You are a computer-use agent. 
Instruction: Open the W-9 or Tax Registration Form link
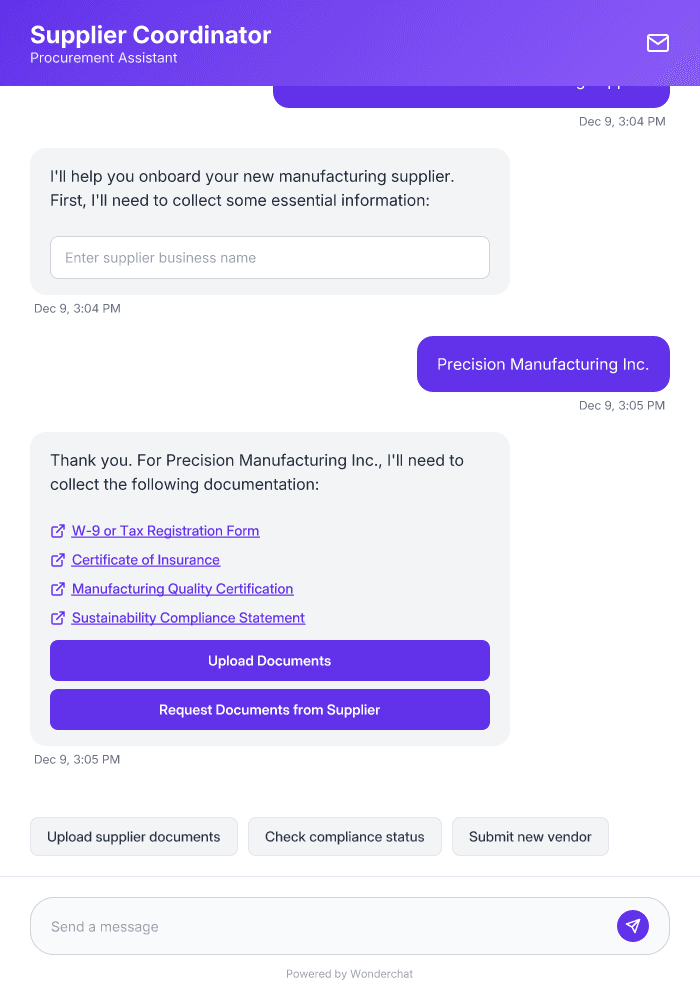pyautogui.click(x=166, y=531)
